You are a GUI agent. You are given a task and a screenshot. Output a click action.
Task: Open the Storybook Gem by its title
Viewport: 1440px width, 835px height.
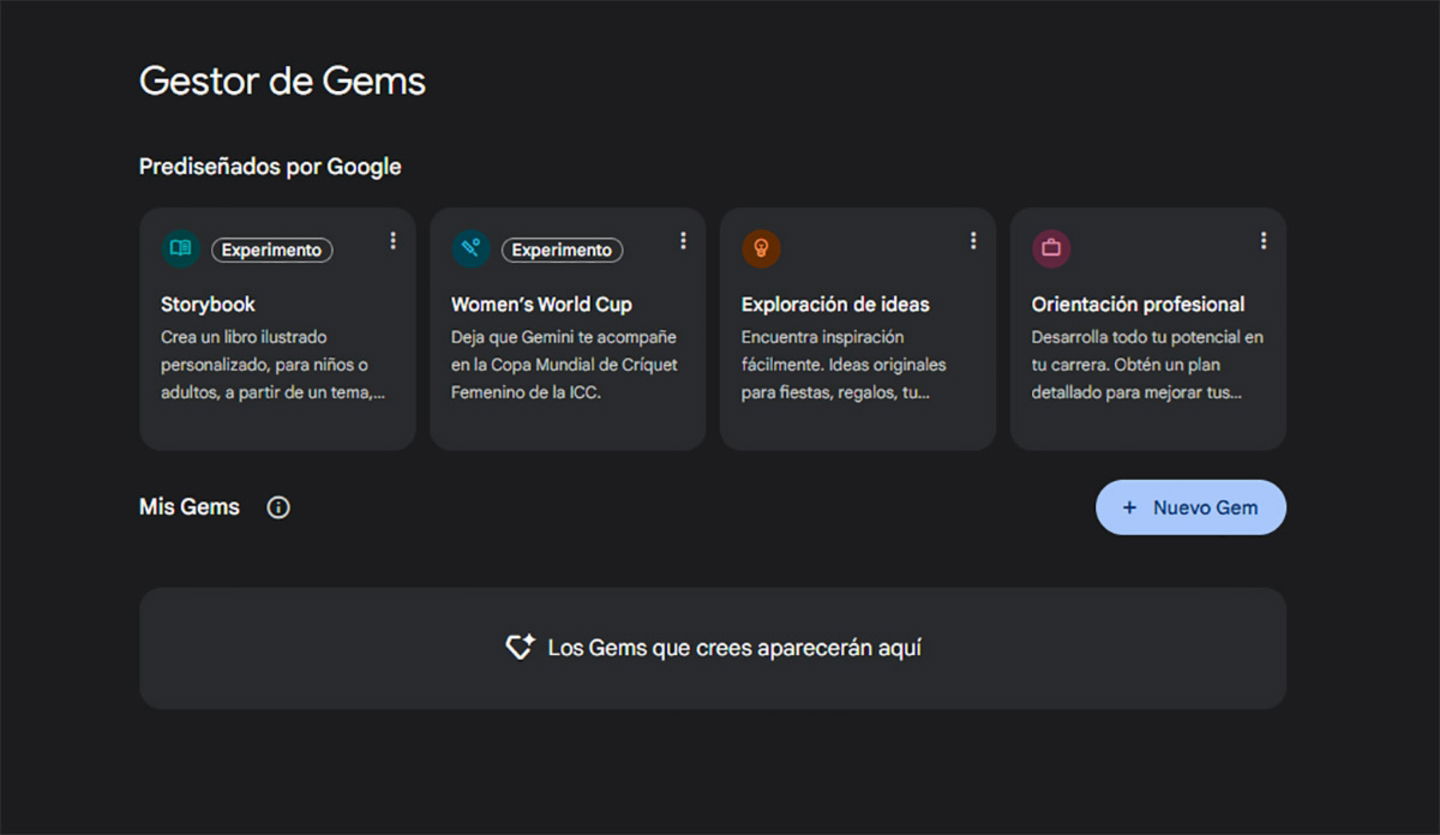pos(208,304)
